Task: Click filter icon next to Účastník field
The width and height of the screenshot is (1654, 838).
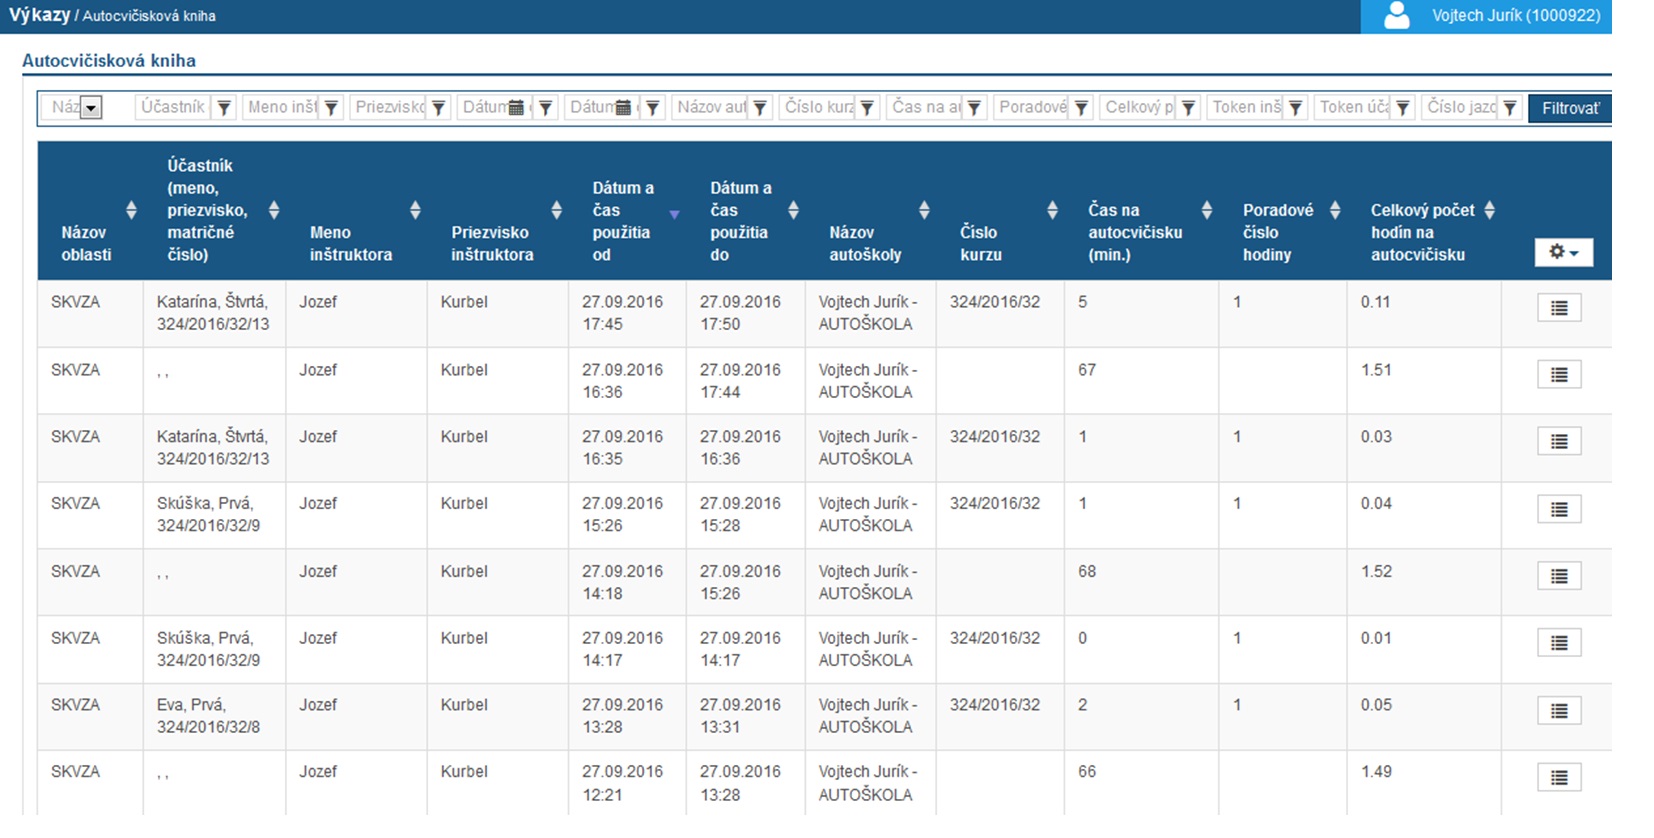Action: [224, 108]
